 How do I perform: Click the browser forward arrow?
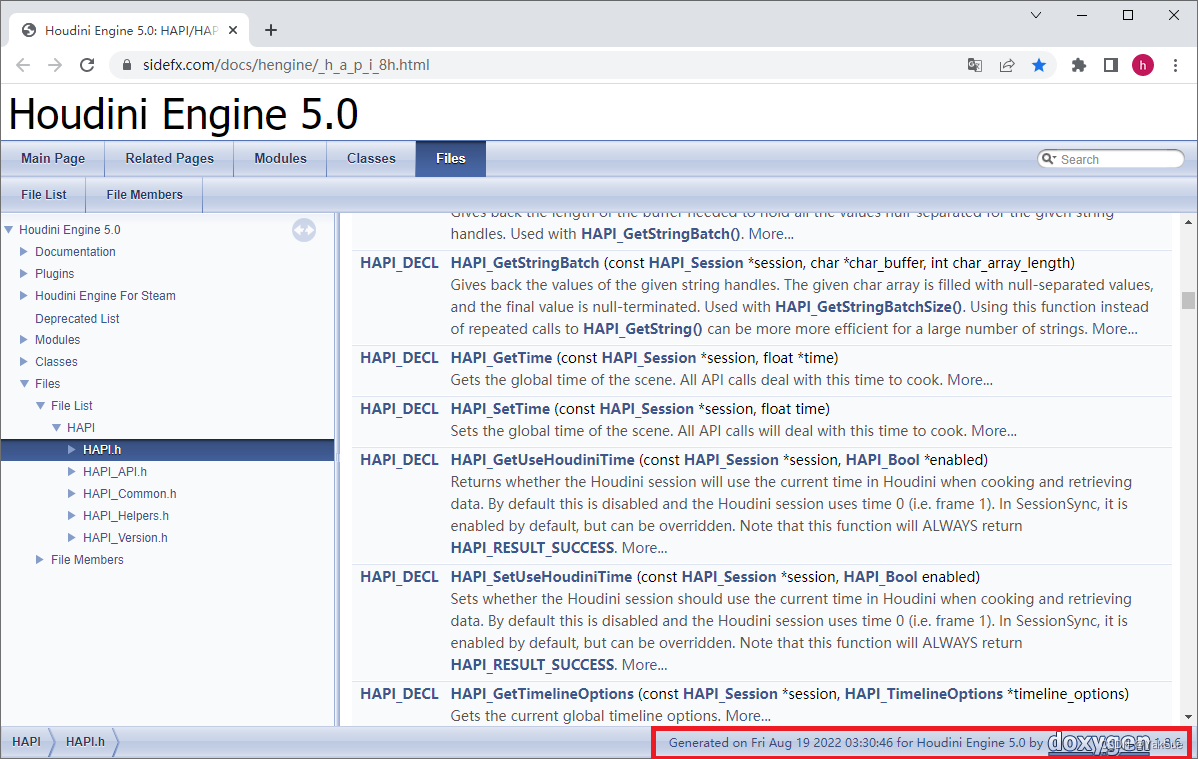tap(55, 65)
